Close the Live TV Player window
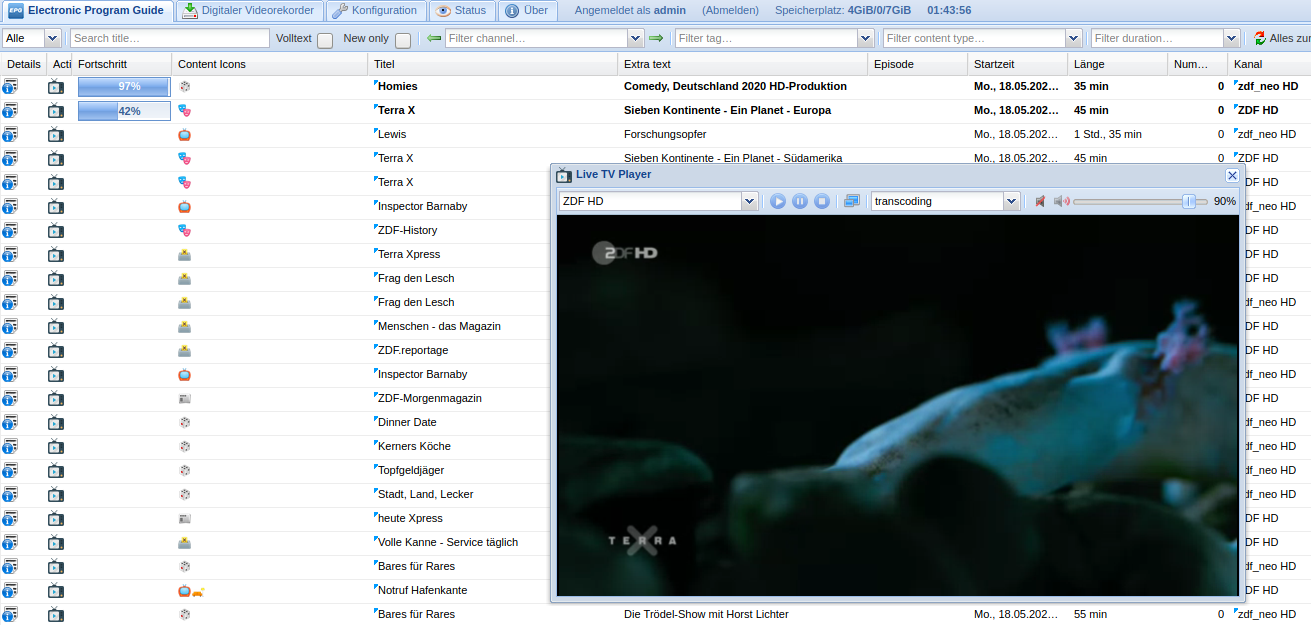The image size is (1311, 625). pyautogui.click(x=1232, y=175)
